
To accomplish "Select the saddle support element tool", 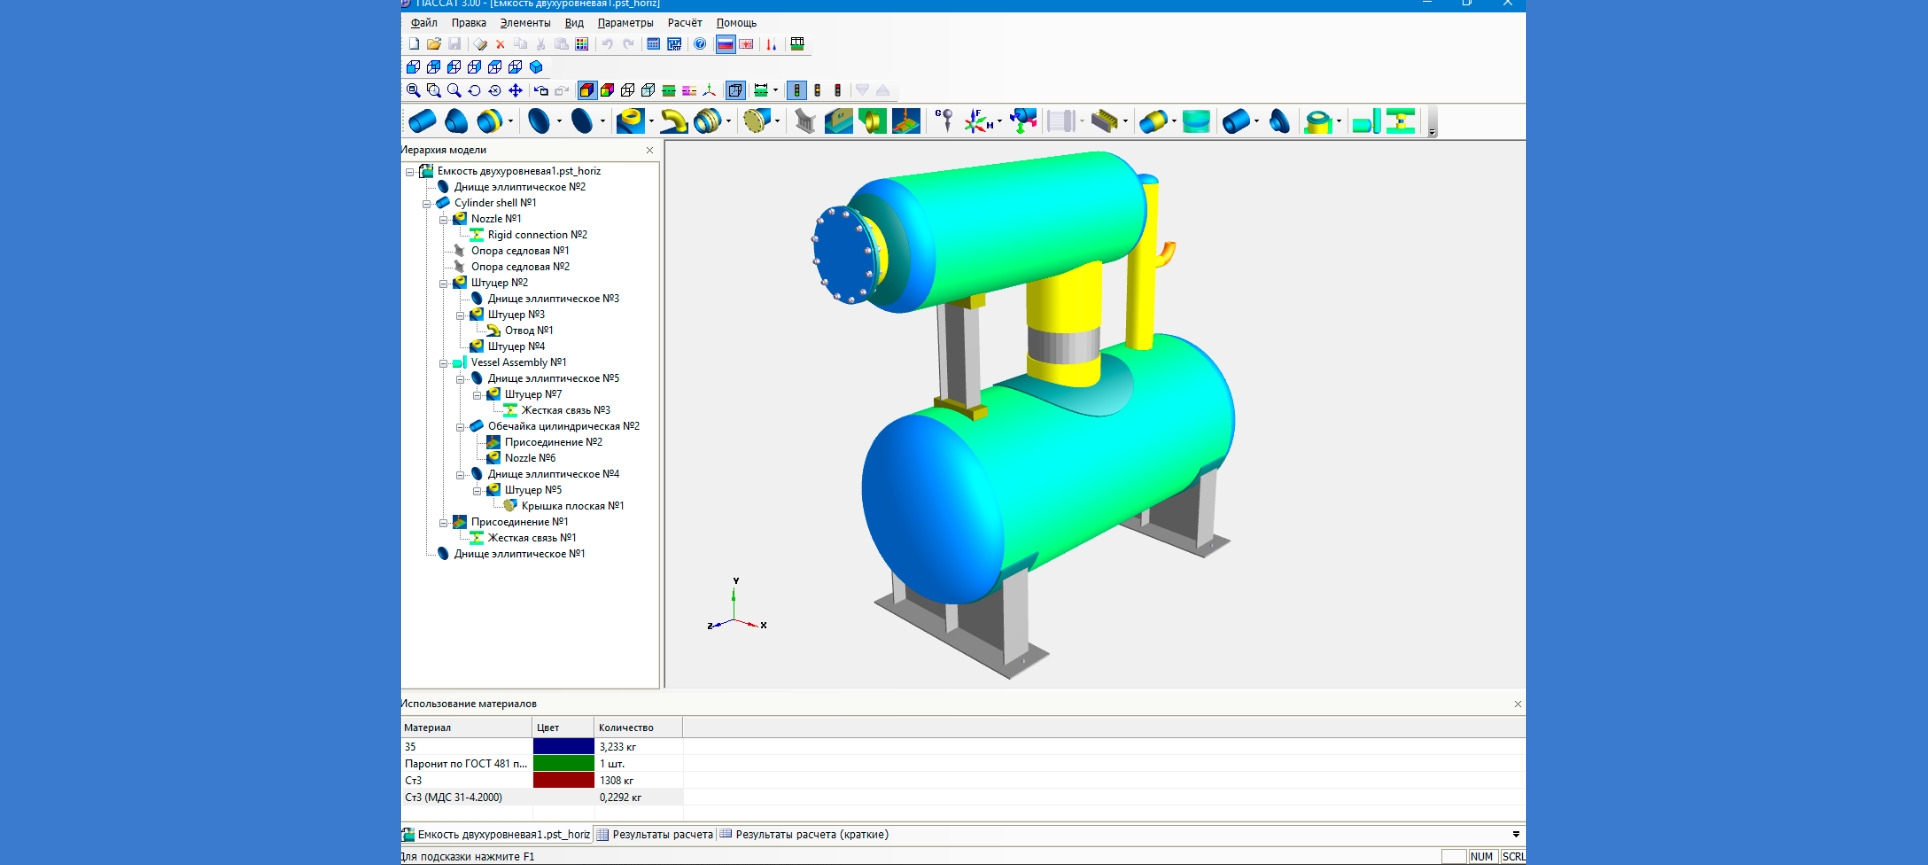I will pos(805,122).
